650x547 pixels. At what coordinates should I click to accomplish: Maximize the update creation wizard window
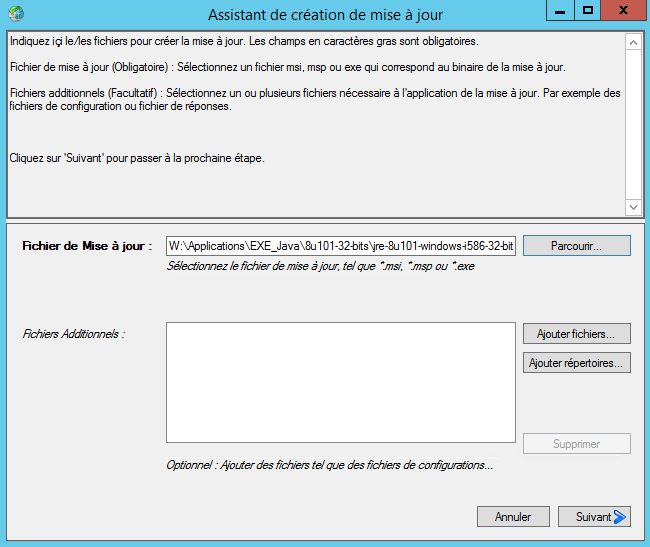(x=589, y=11)
